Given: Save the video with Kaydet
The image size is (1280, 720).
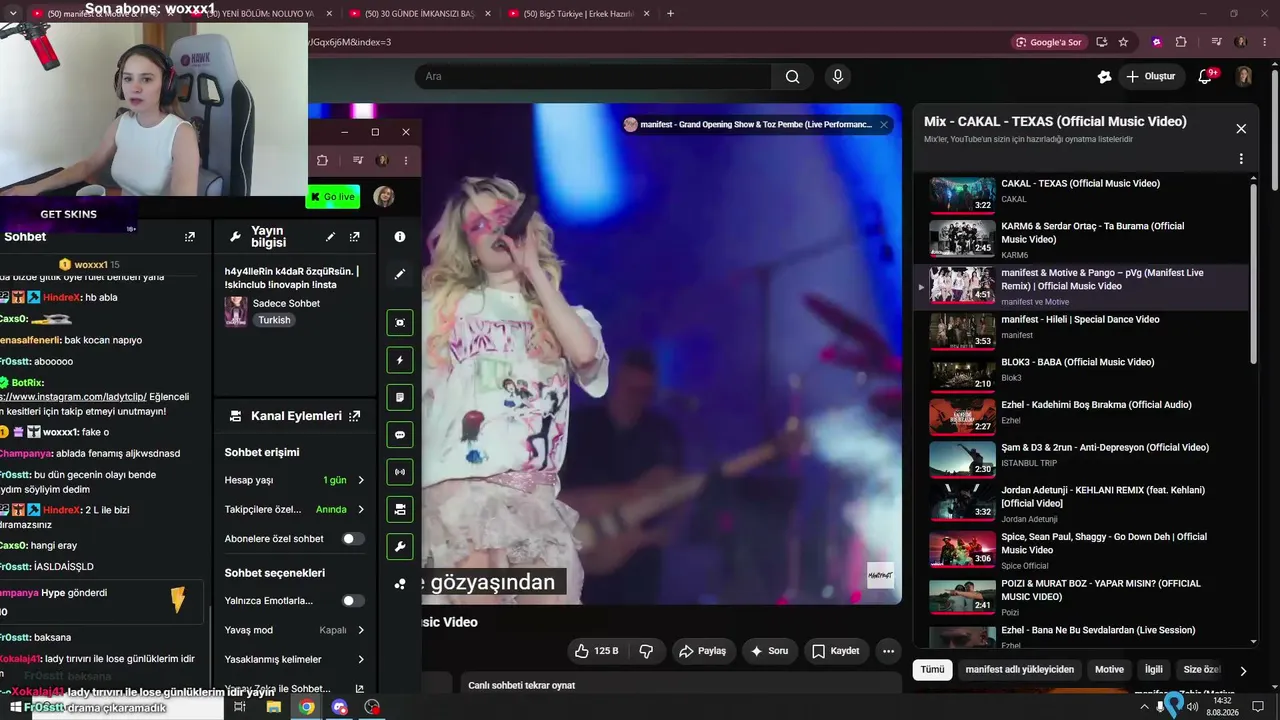Looking at the screenshot, I should pos(836,651).
